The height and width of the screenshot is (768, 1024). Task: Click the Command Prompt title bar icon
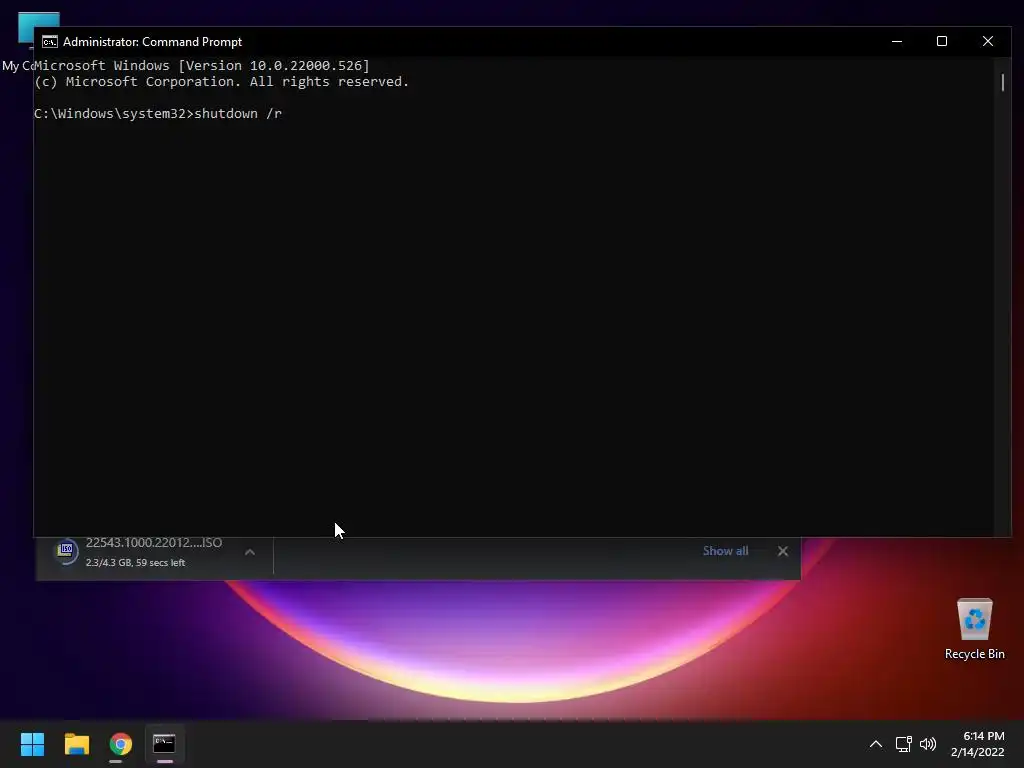[x=50, y=42]
